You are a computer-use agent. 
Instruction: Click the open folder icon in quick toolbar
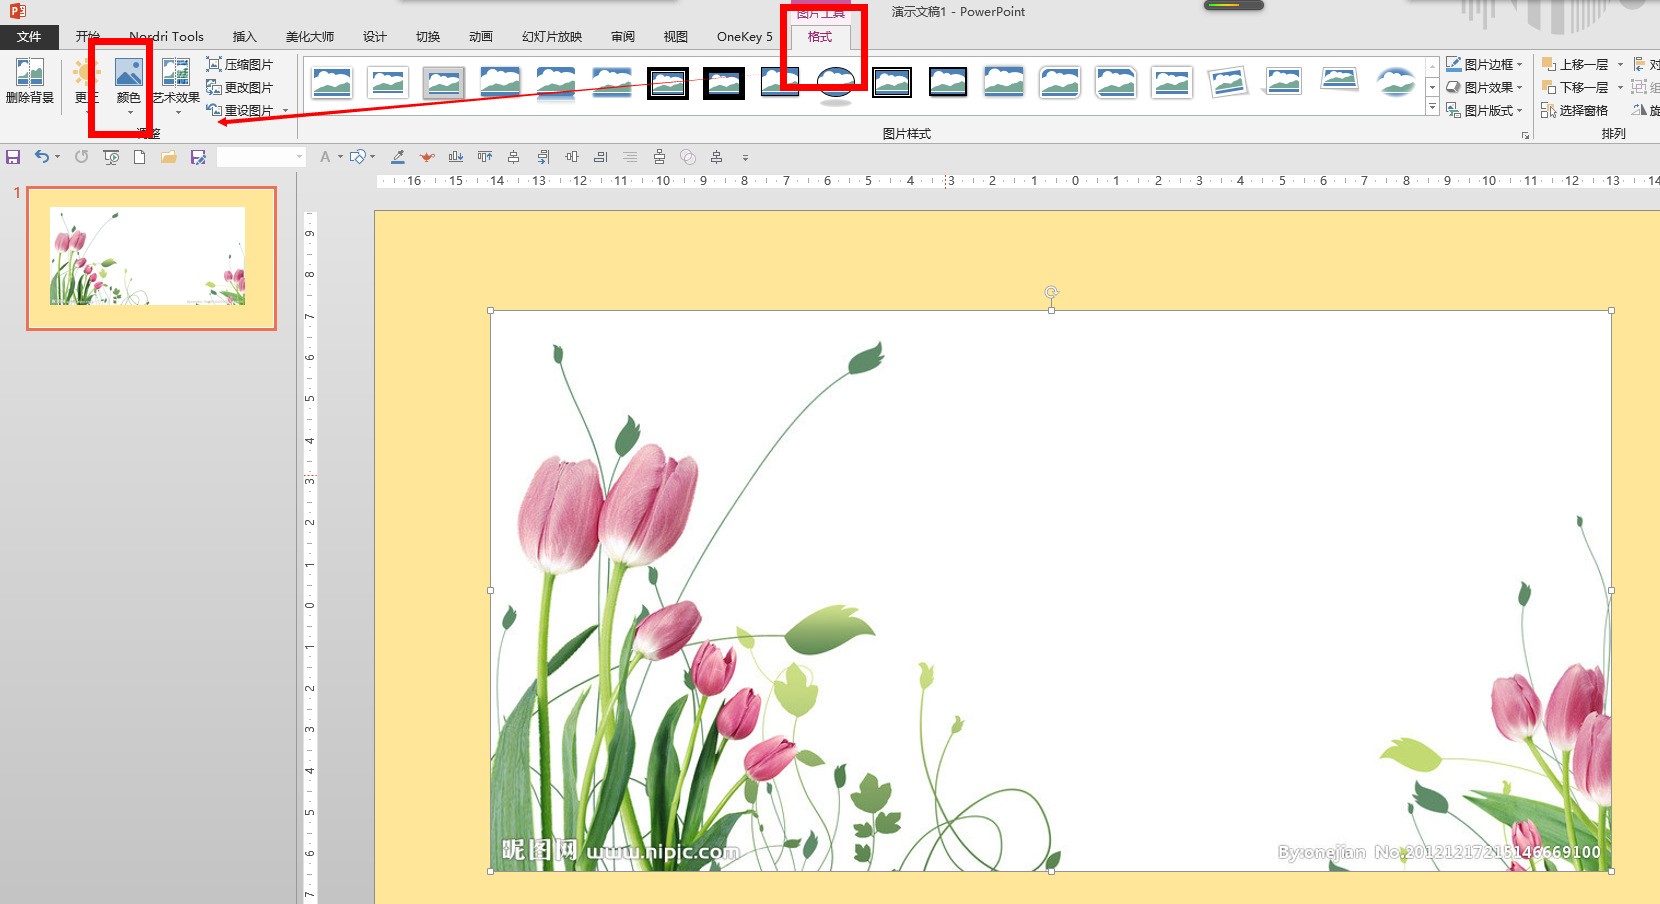point(168,157)
